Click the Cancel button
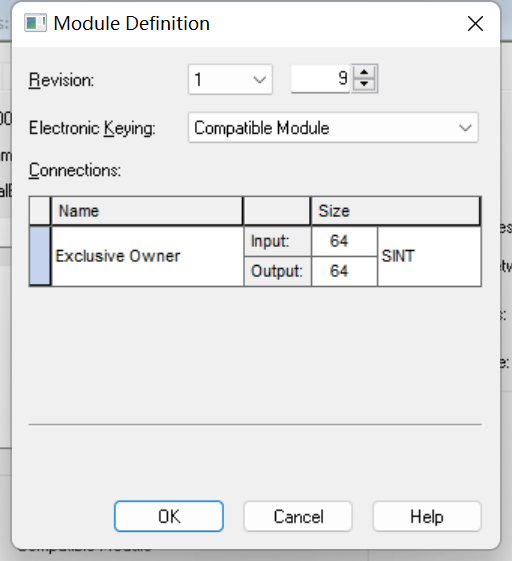 pos(298,516)
